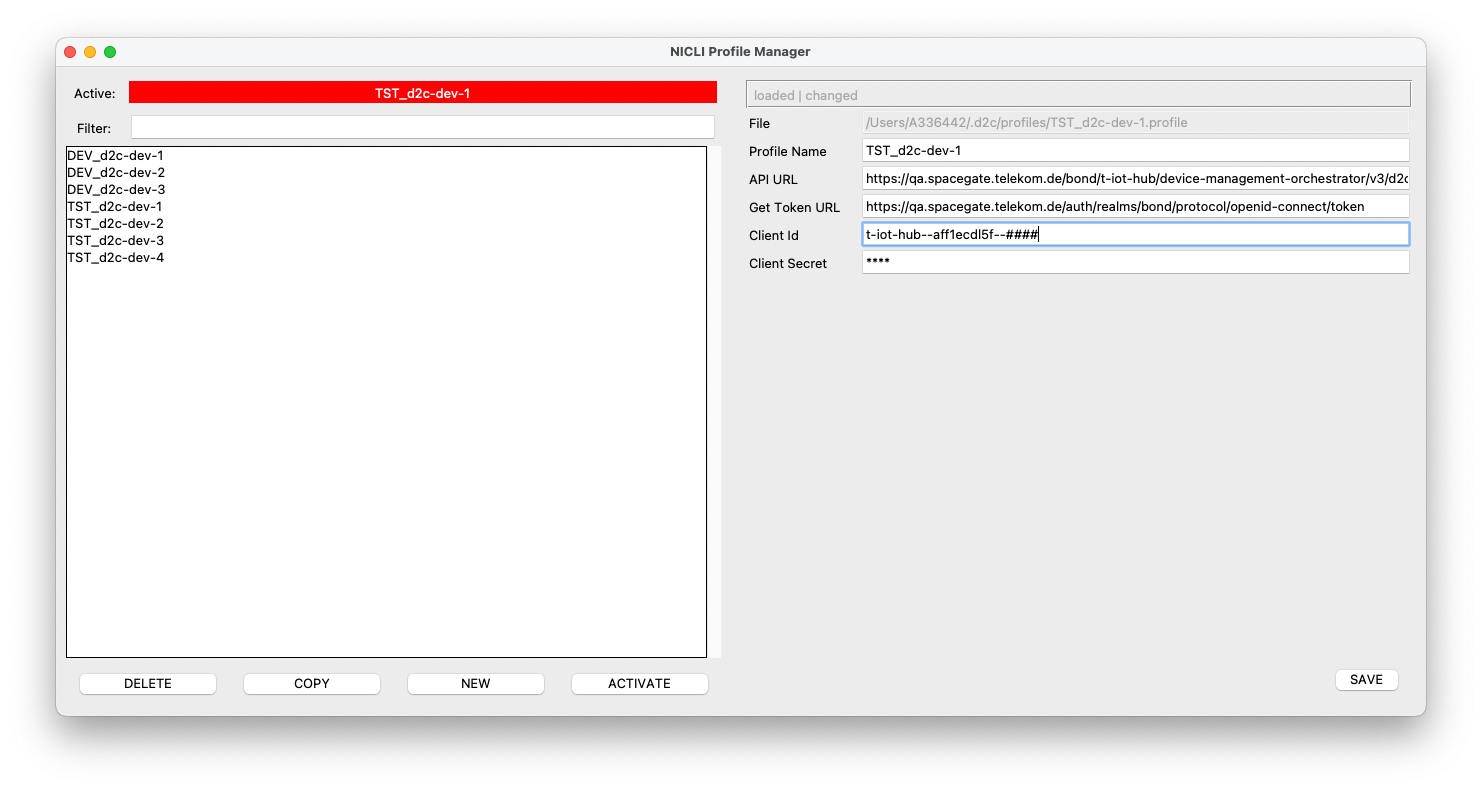The height and width of the screenshot is (790, 1482).
Task: Click inside the API URL field
Action: pos(1135,178)
